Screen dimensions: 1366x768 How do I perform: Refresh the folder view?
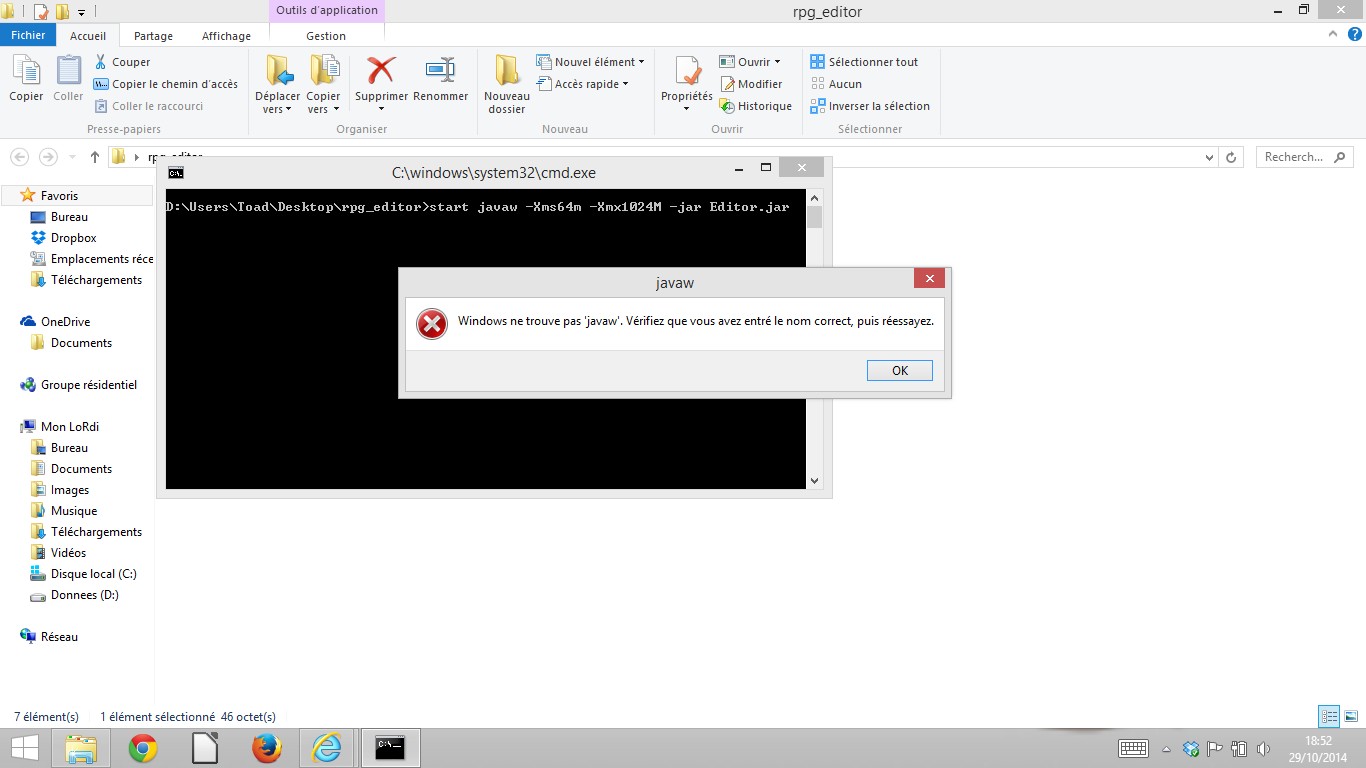[x=1232, y=157]
